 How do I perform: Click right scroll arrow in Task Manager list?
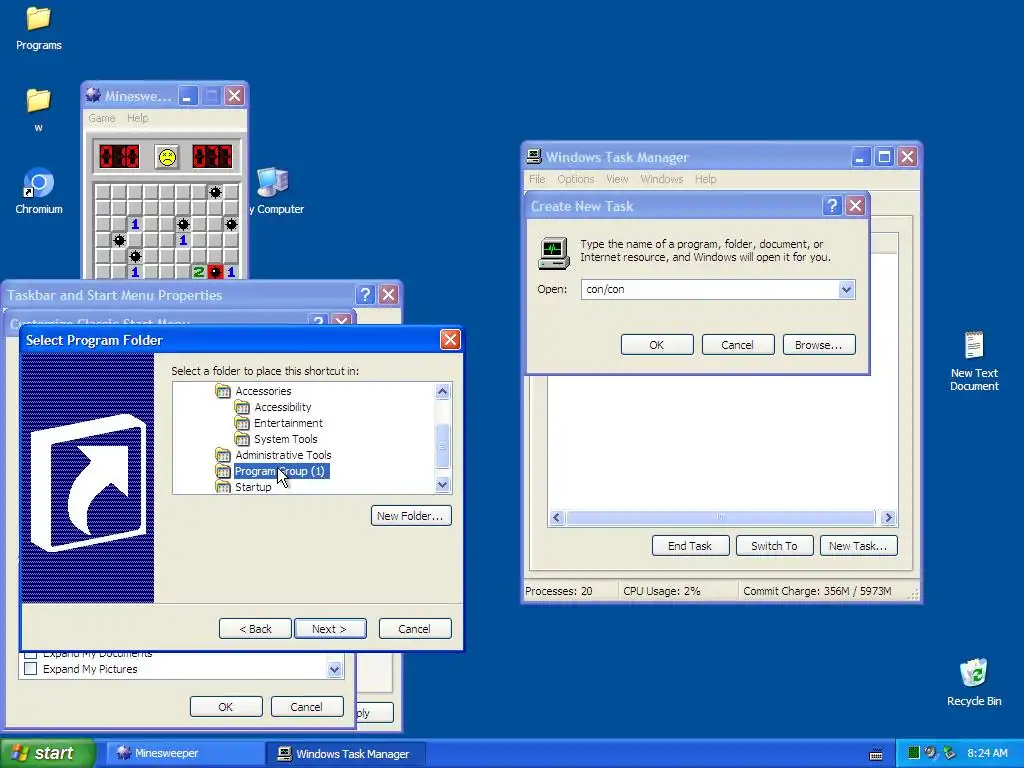[888, 518]
